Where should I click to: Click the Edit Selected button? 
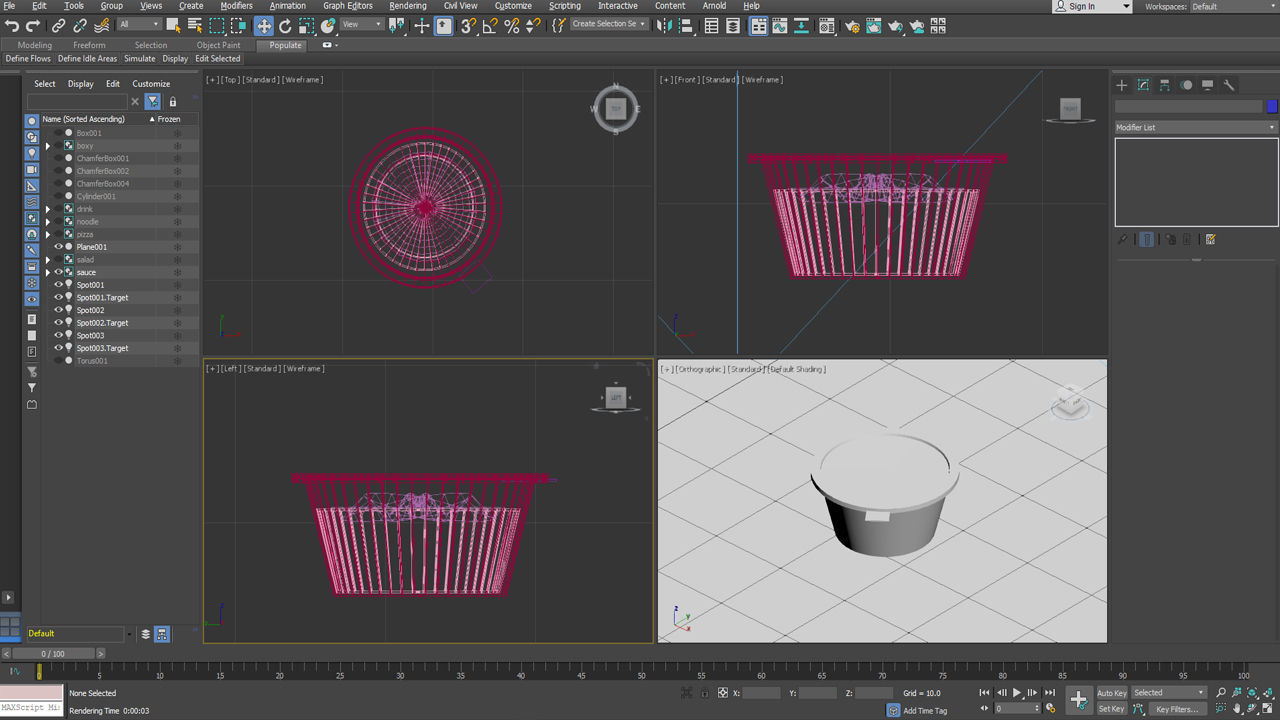(217, 59)
